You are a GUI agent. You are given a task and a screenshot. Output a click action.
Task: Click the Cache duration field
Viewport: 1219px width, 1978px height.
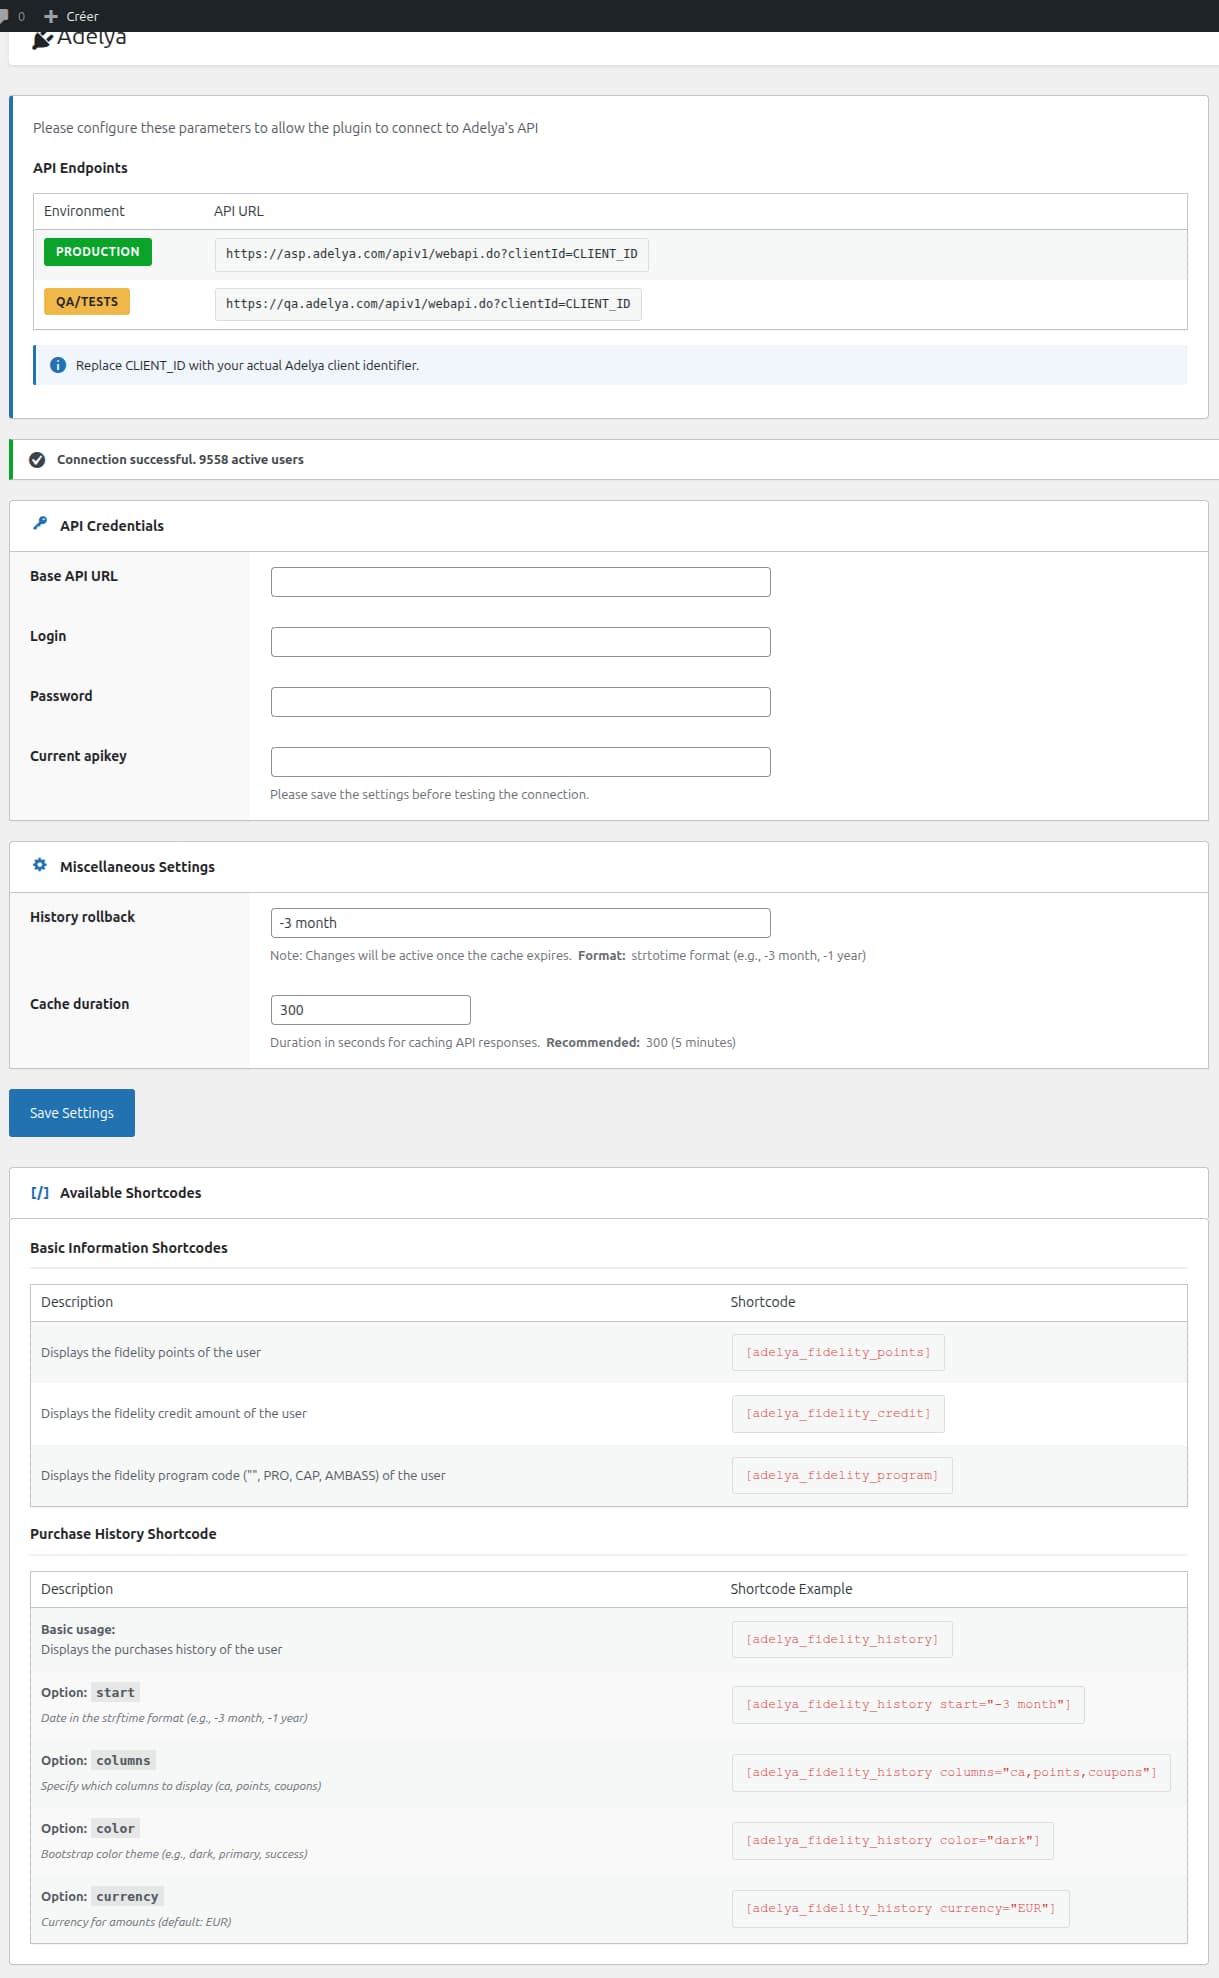click(371, 1010)
